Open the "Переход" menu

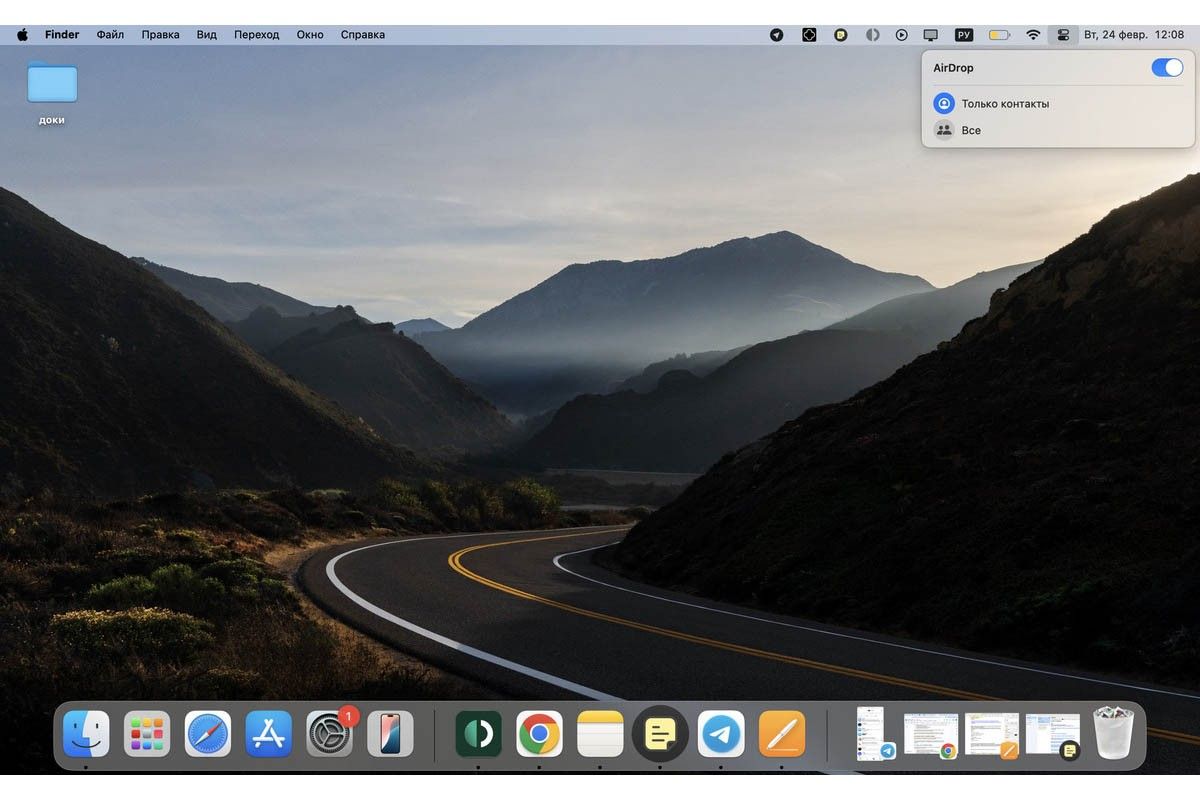click(x=256, y=34)
